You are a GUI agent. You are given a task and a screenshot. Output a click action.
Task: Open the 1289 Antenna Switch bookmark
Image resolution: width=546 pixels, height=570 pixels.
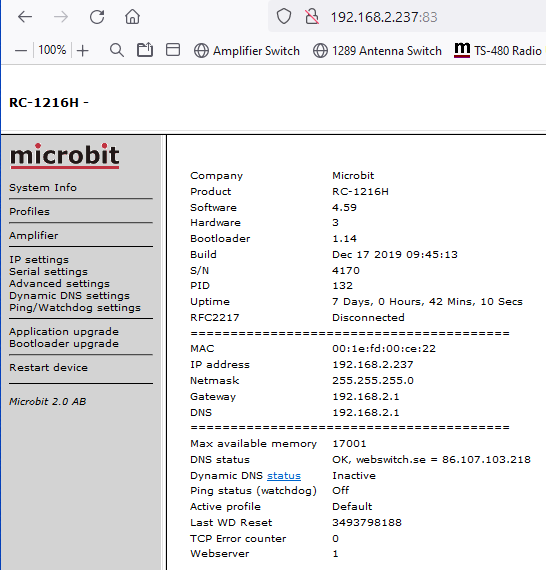point(377,51)
